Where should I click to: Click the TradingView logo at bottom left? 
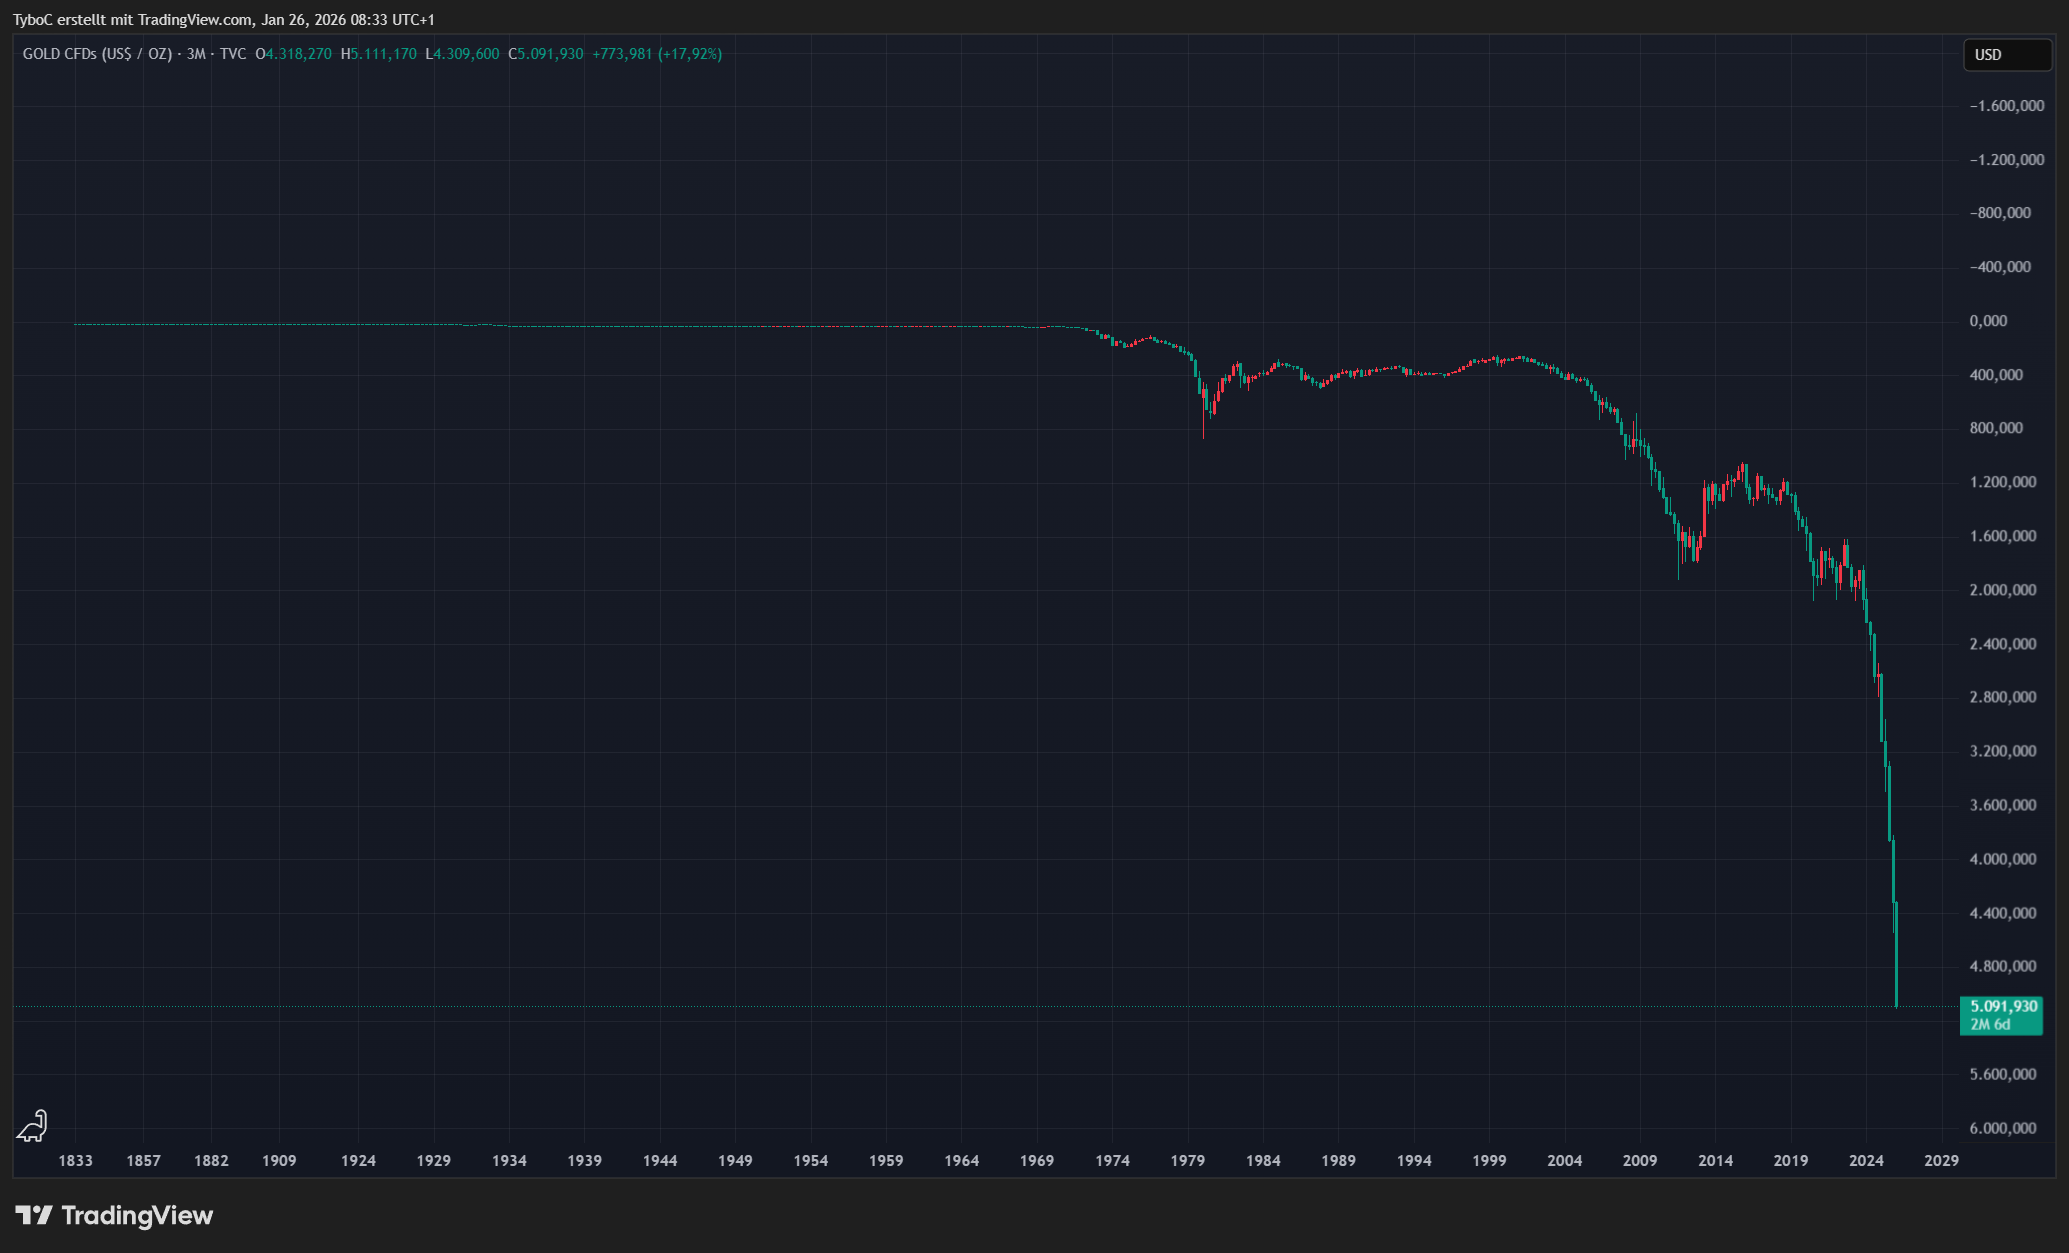pos(114,1215)
